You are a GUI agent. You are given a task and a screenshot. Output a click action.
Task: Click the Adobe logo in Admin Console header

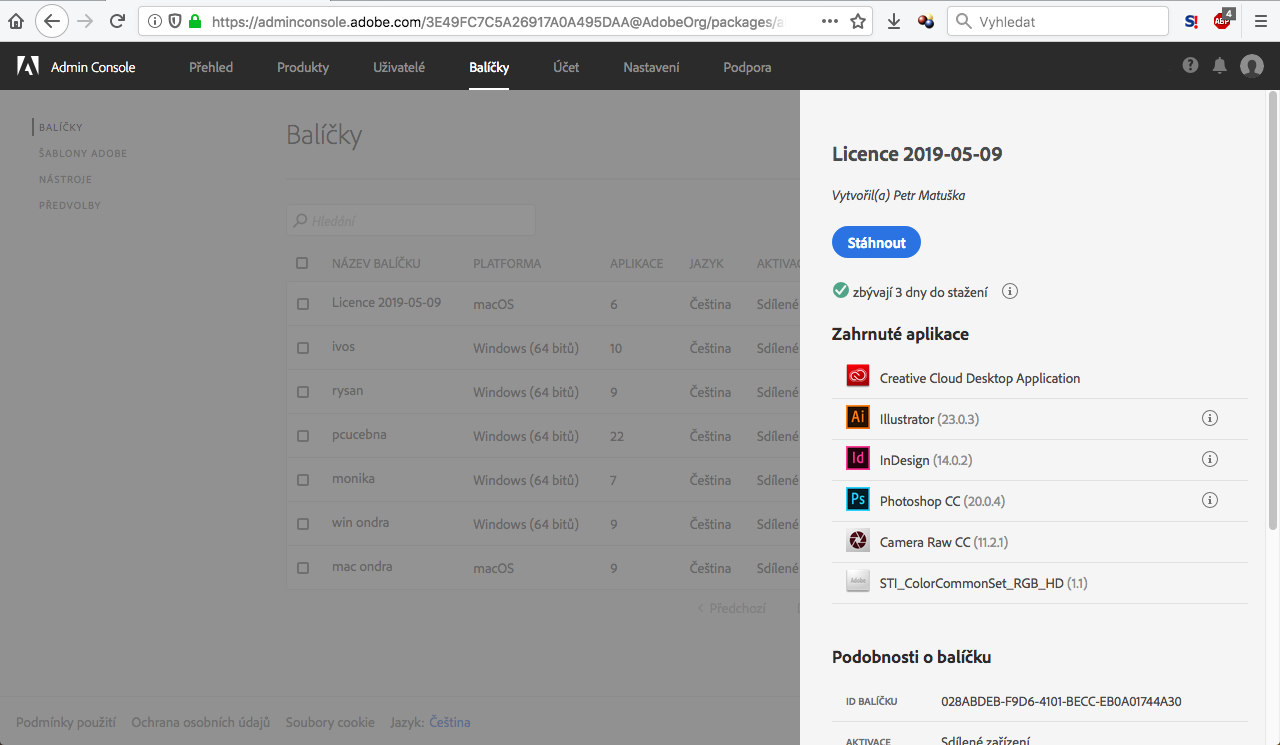tap(28, 66)
